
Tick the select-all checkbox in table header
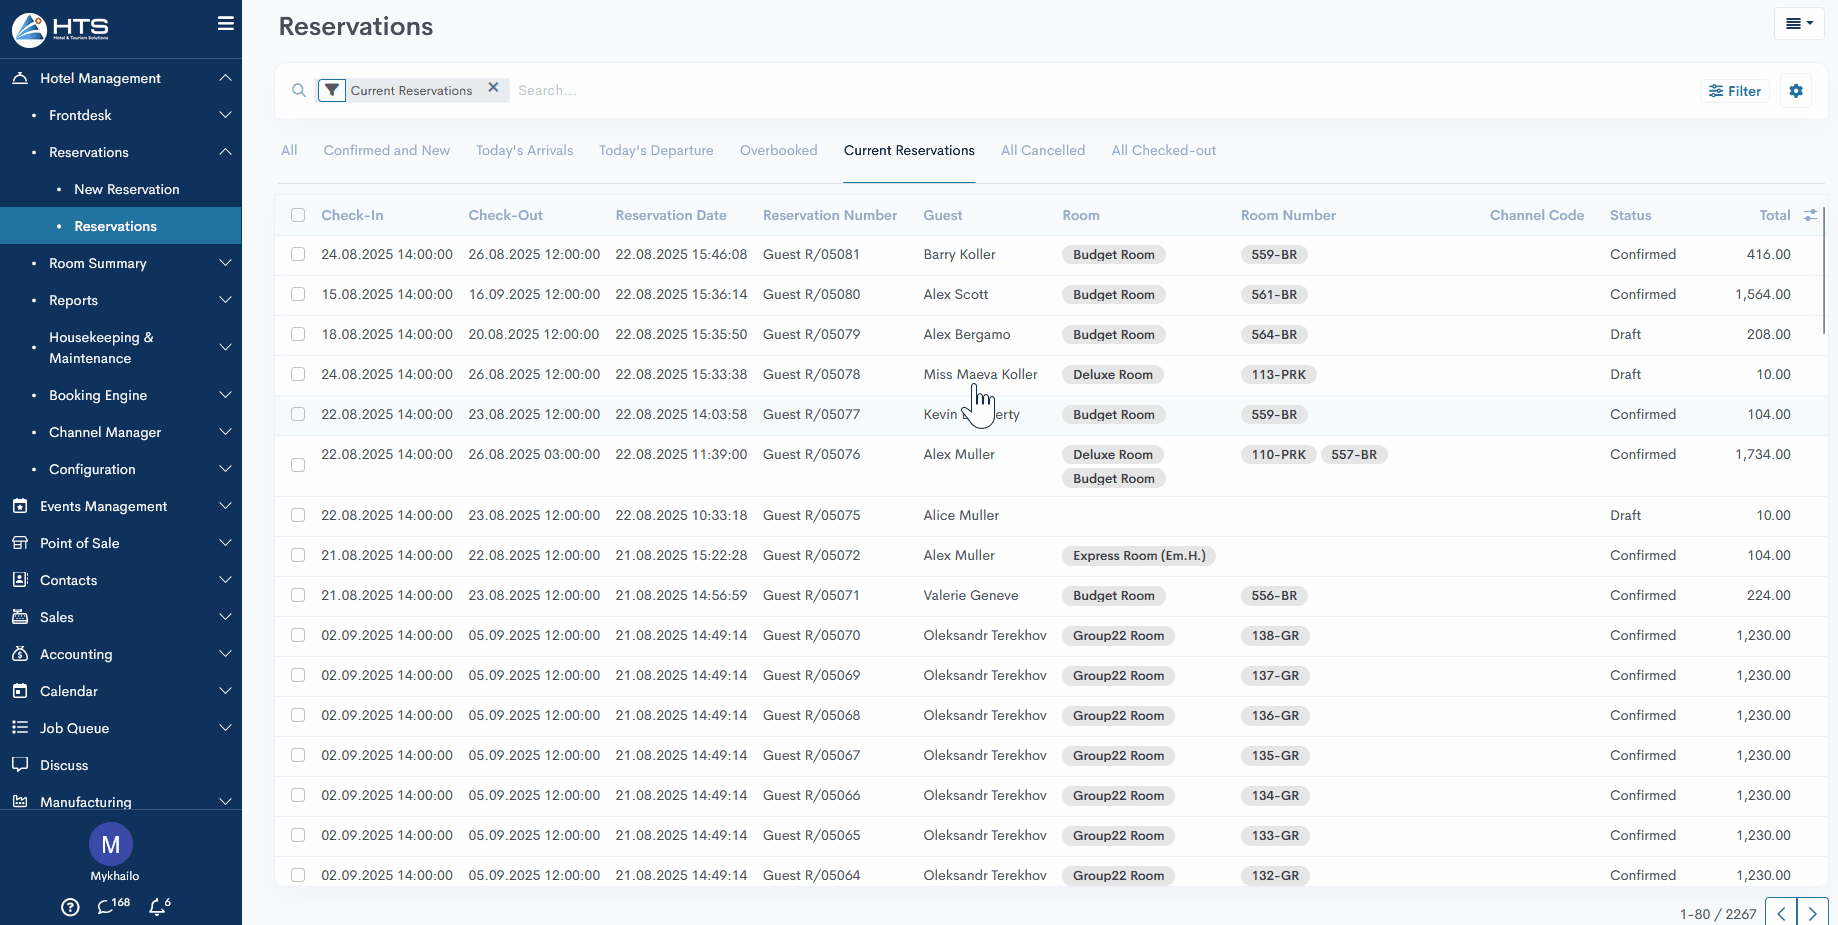pyautogui.click(x=298, y=215)
